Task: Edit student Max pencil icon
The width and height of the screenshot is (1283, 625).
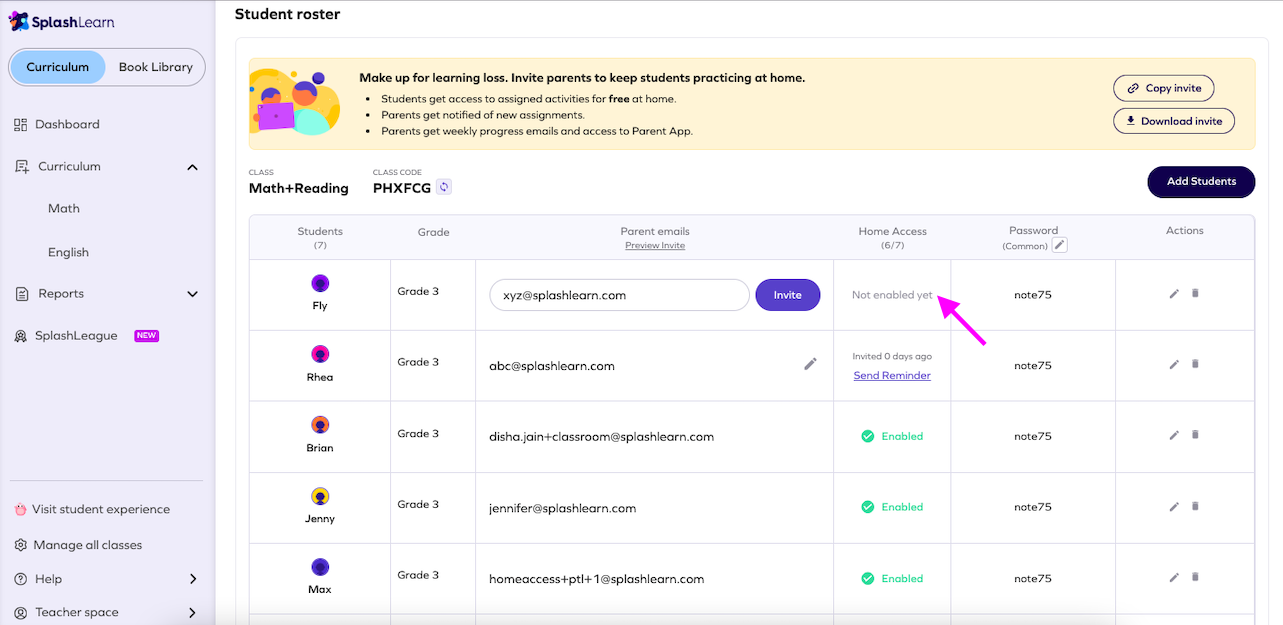Action: (1174, 577)
